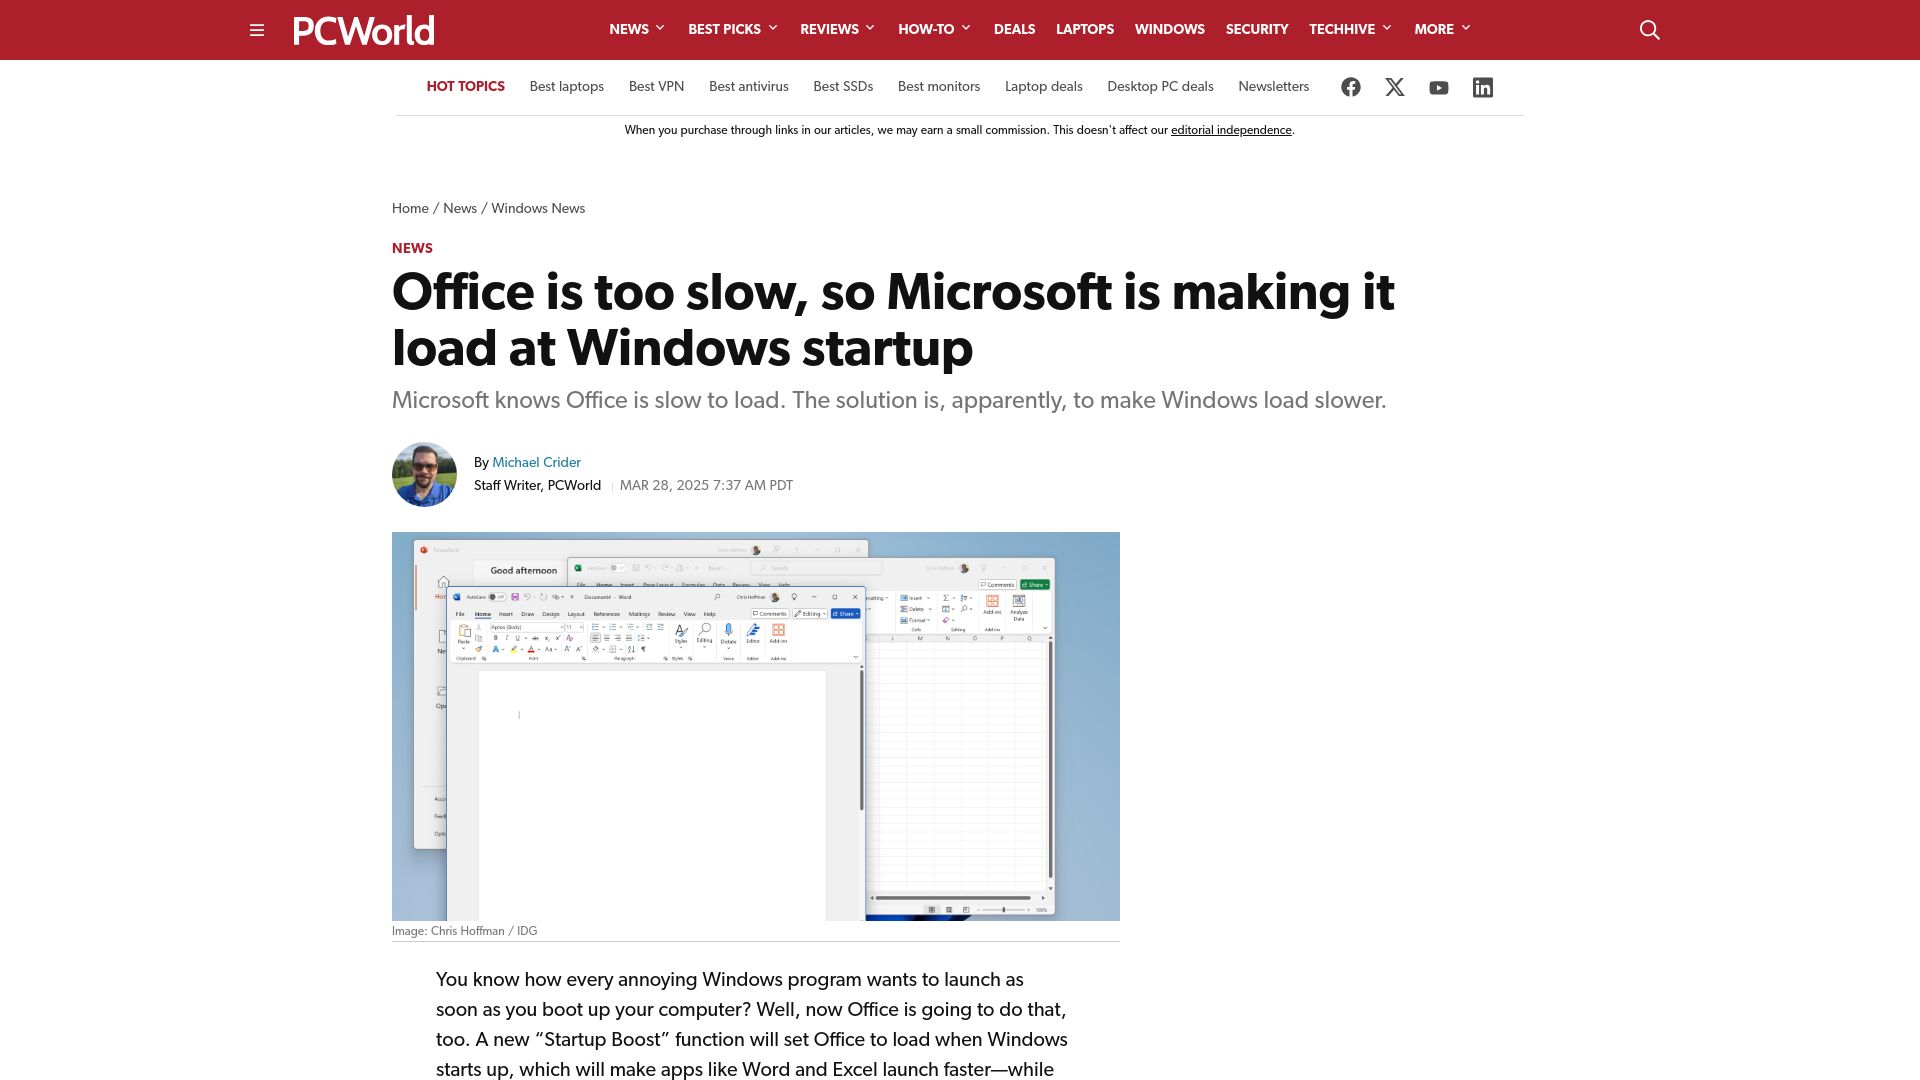Open the hamburger menu icon

(x=257, y=30)
